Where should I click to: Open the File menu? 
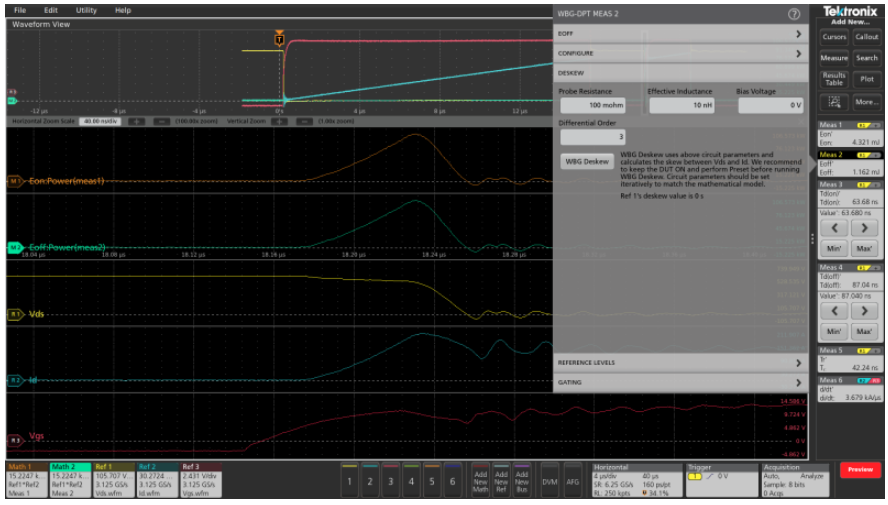tap(20, 10)
